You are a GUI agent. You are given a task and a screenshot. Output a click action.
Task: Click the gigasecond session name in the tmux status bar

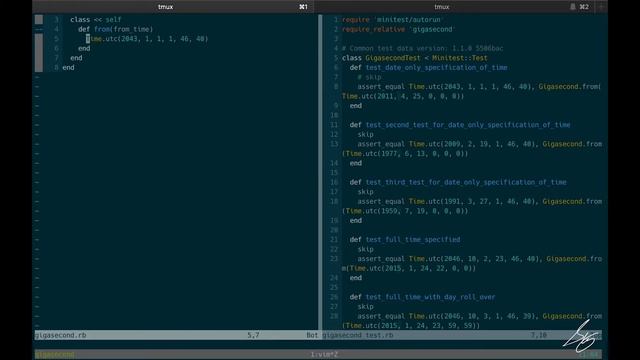pos(55,354)
